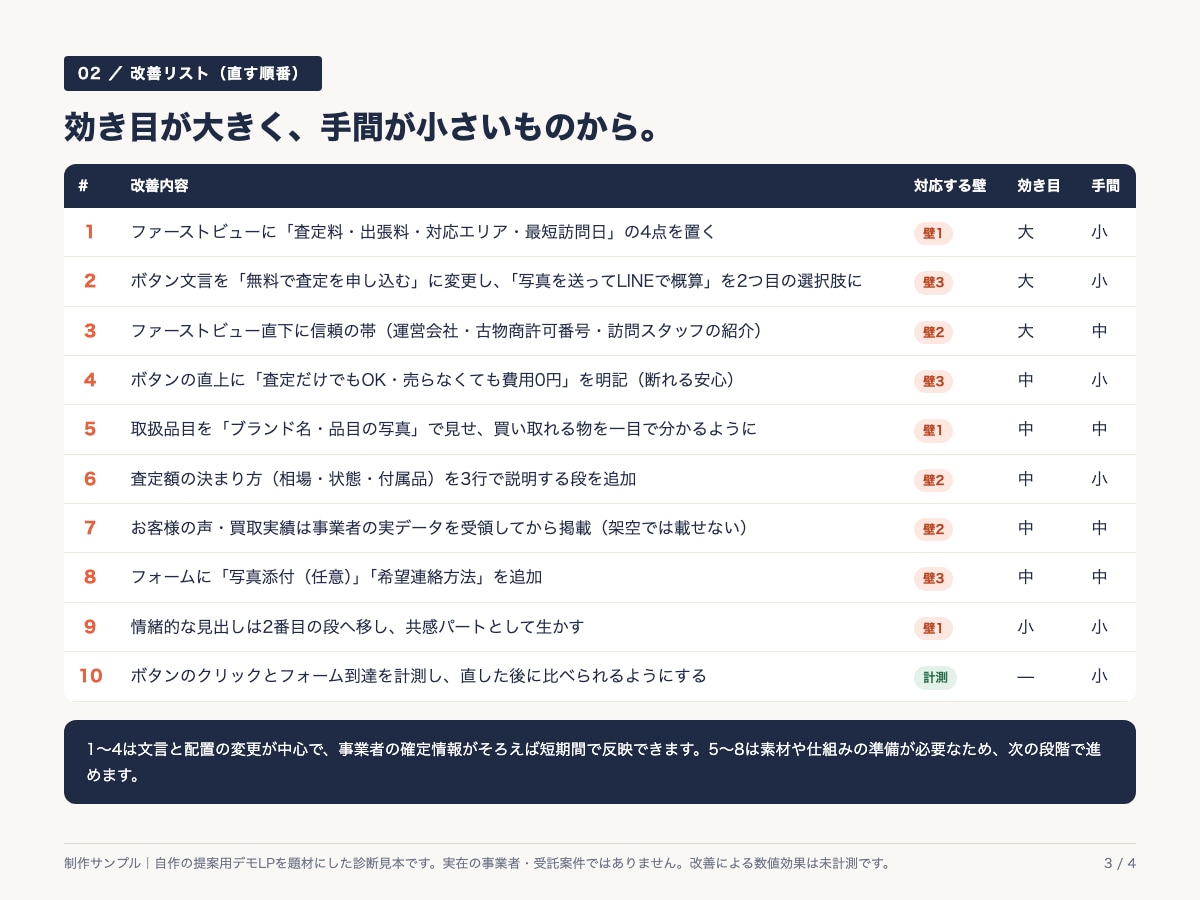Click the "壁1" badge in row 5
Viewport: 1200px width, 900px height.
coord(933,430)
